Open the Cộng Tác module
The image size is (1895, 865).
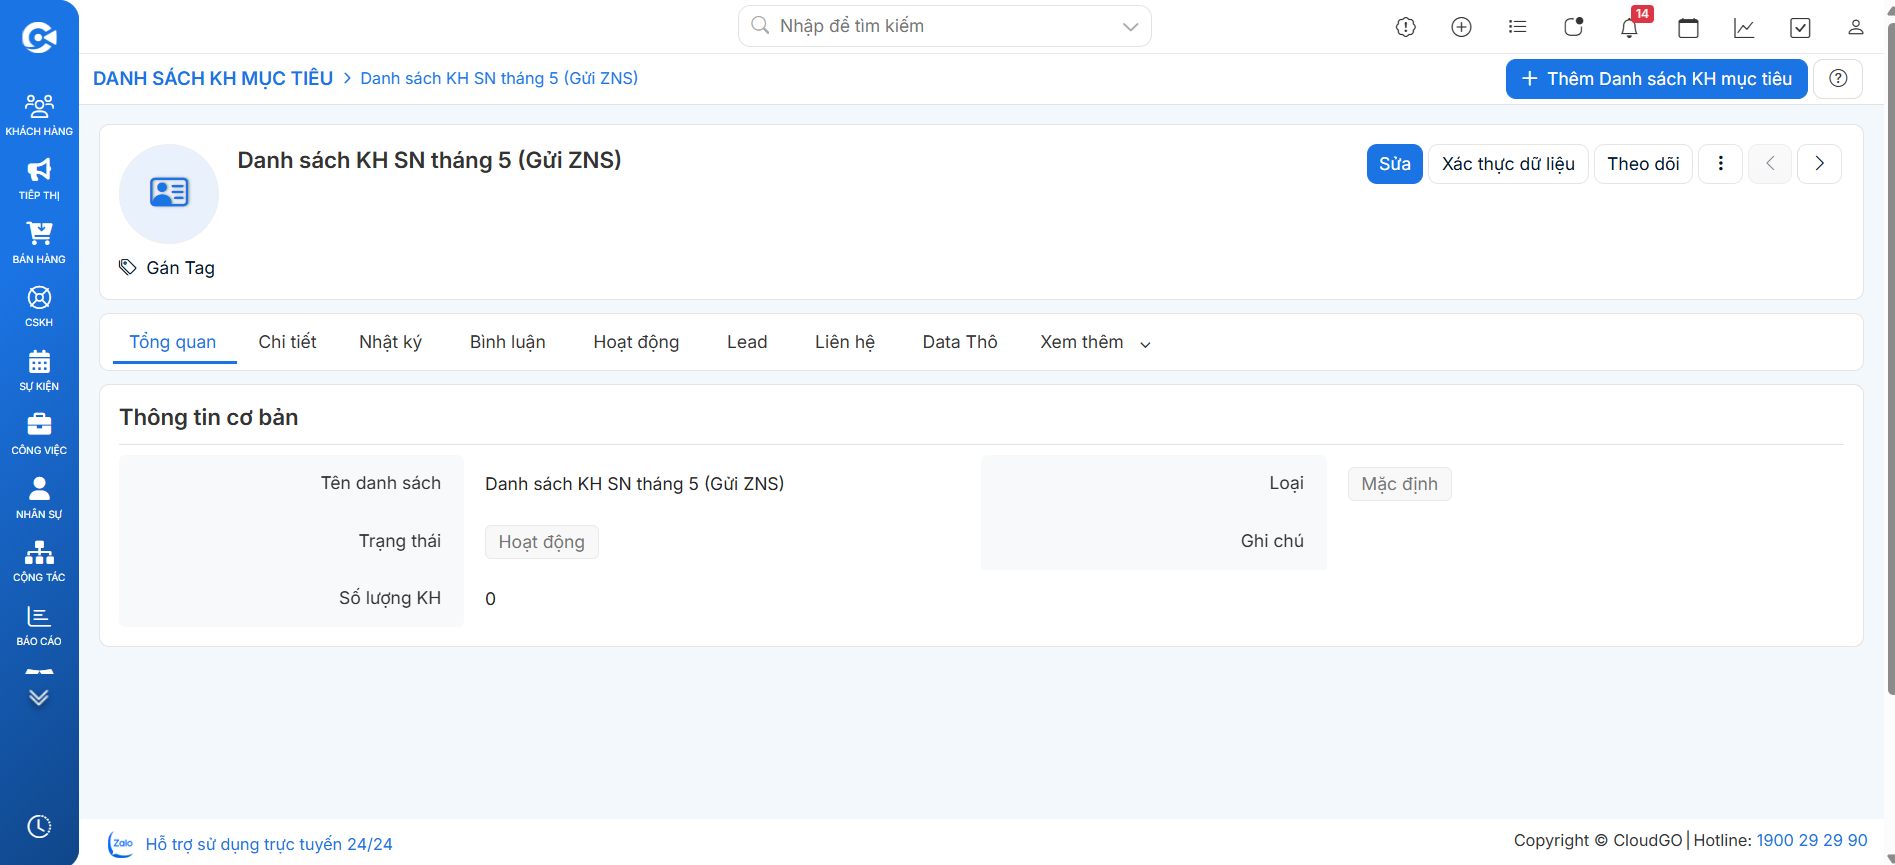(x=39, y=561)
